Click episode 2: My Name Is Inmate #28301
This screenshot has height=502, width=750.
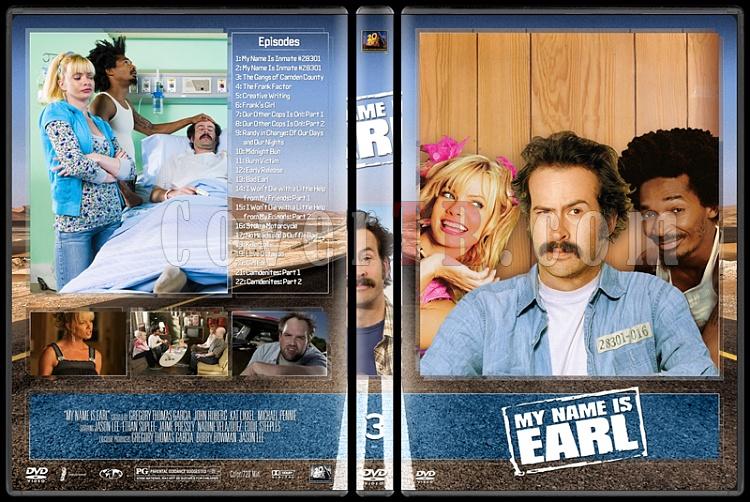[278, 68]
